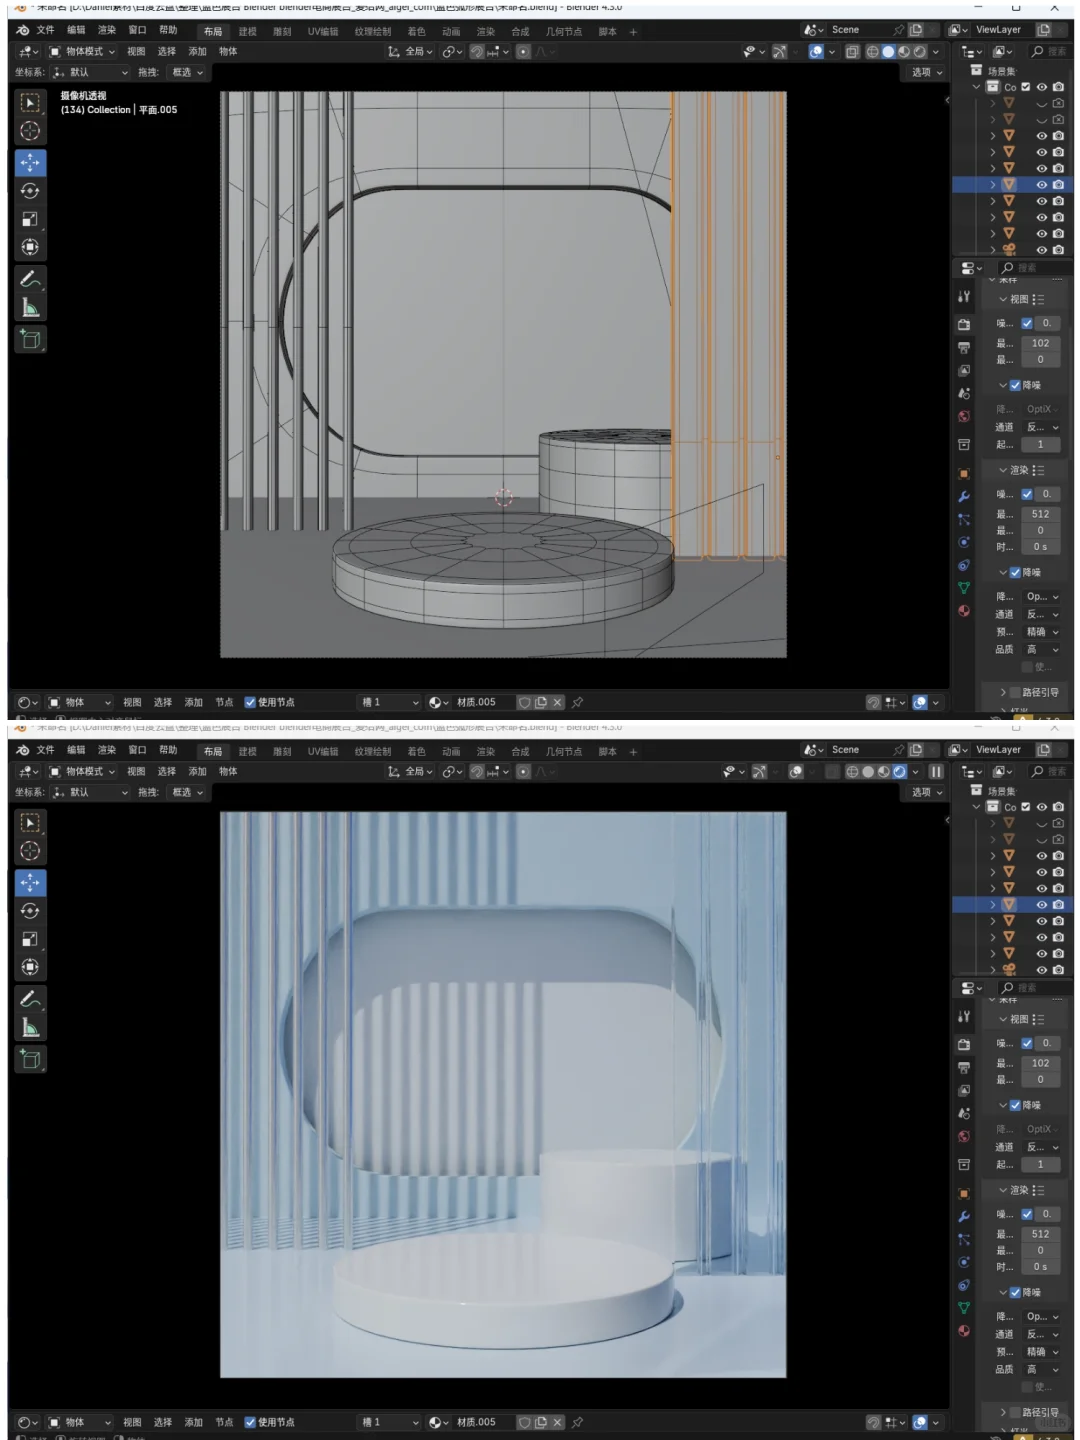The width and height of the screenshot is (1080, 1440).
Task: Choose the Add Cube tool in top window
Action: pos(30,340)
